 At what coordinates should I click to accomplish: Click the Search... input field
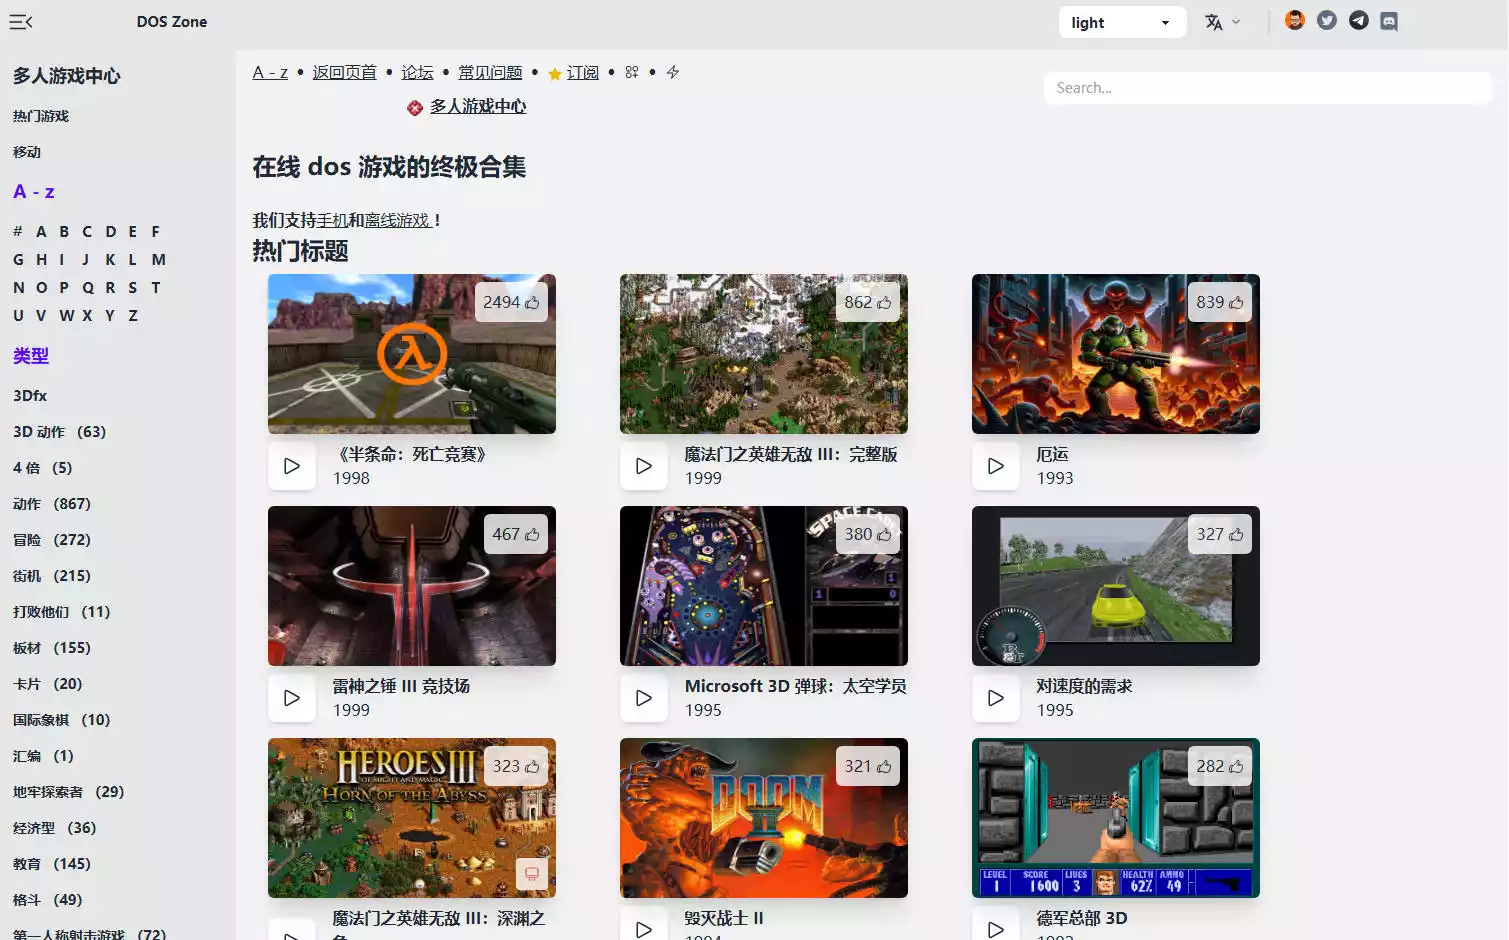pos(1267,88)
